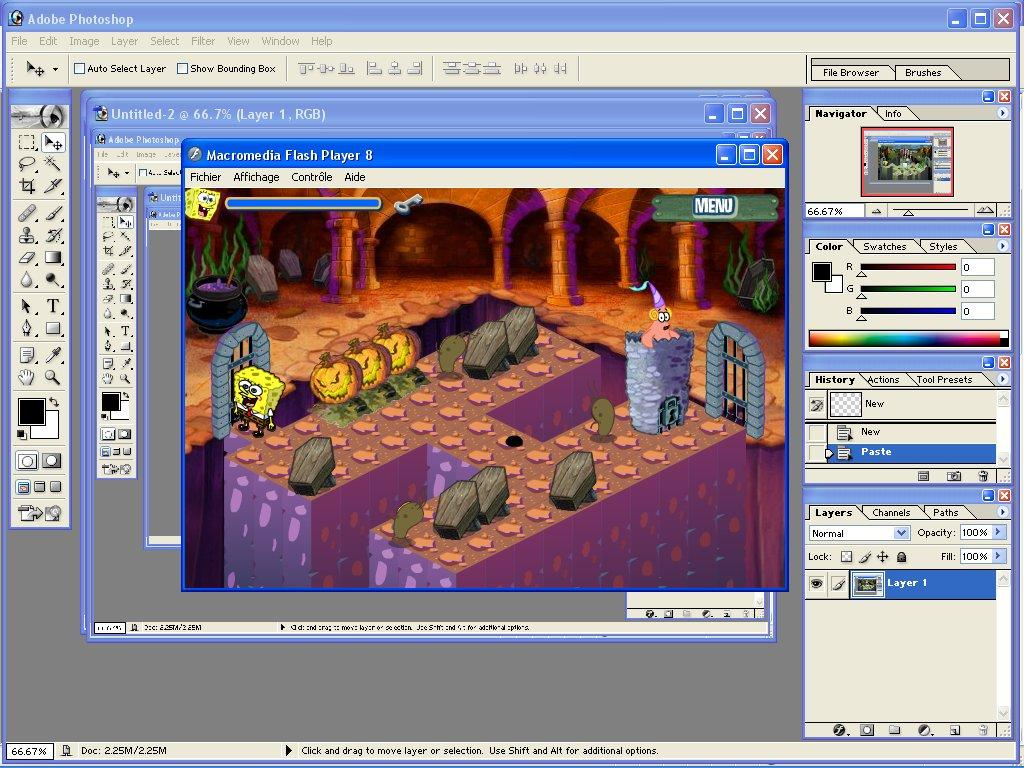Select the Eyedropper tool
Image resolution: width=1024 pixels, height=768 pixels.
52,355
